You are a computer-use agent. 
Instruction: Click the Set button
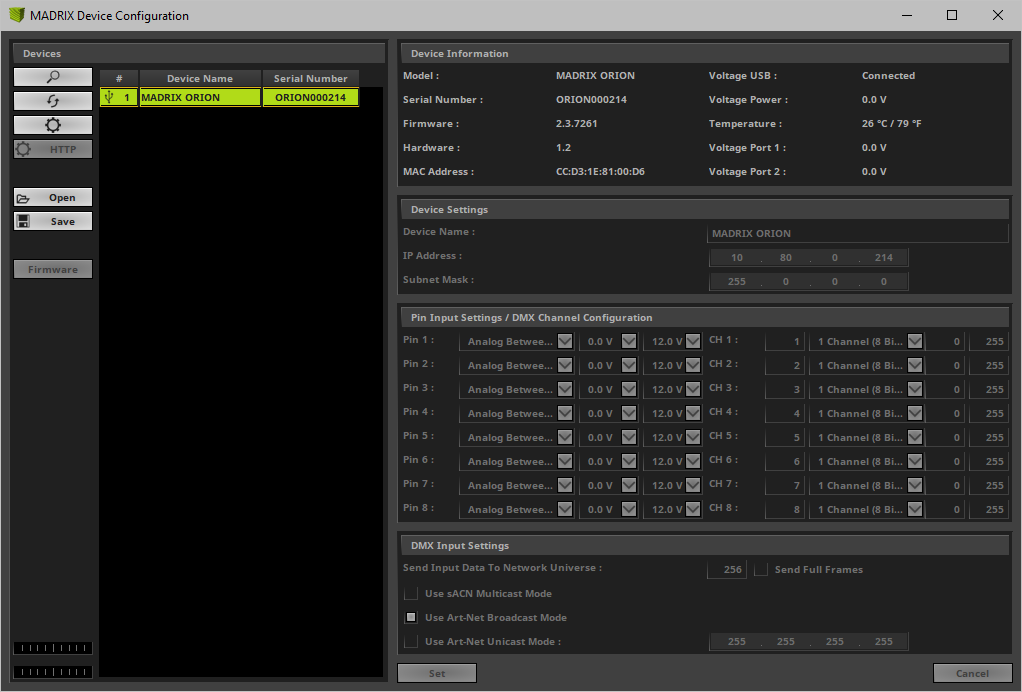coord(437,673)
